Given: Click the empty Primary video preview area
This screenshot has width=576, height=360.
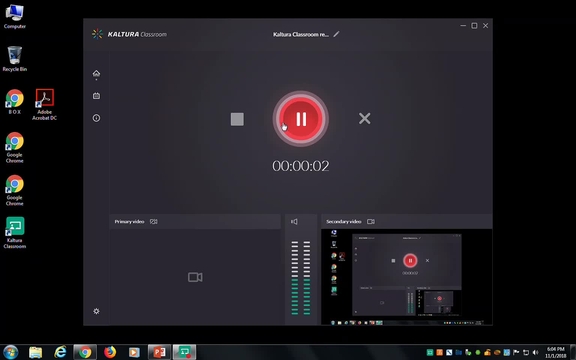Looking at the screenshot, I should 195,277.
